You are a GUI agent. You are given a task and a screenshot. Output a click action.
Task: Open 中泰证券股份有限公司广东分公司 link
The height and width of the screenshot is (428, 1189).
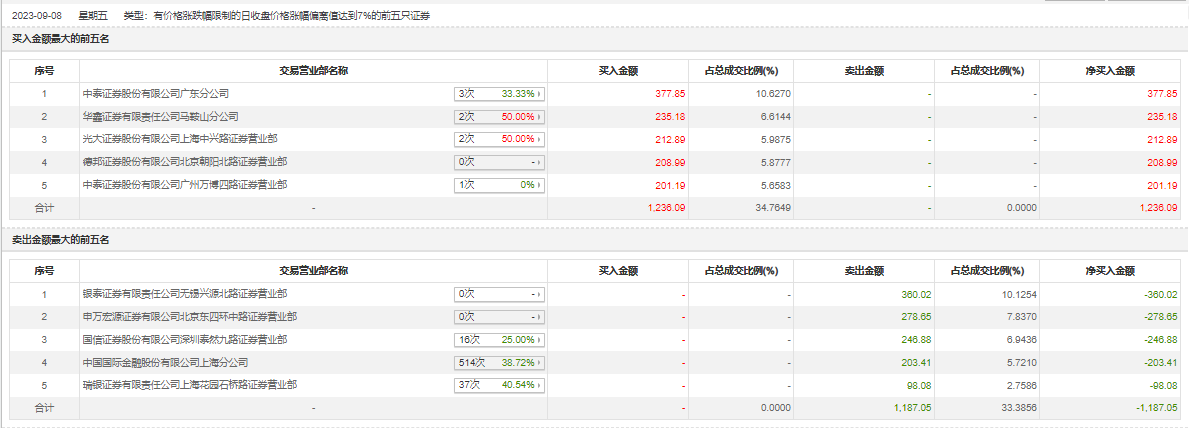tap(155, 94)
